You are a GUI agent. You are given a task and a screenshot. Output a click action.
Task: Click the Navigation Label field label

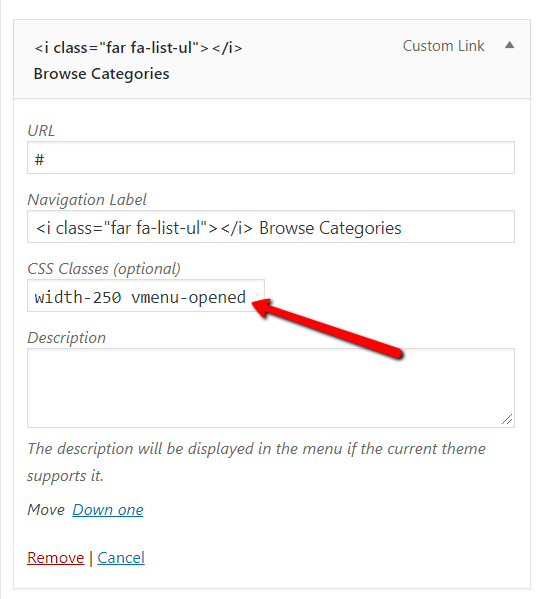87,200
